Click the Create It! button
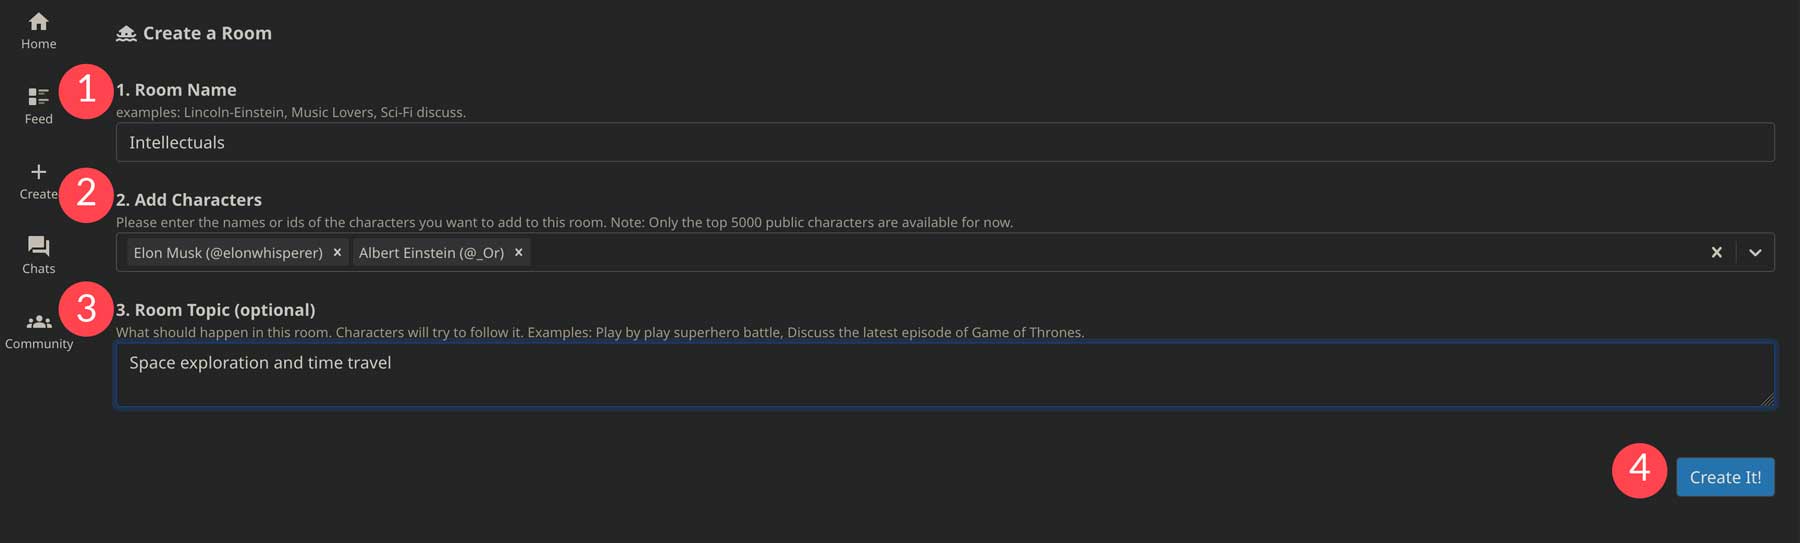This screenshot has height=543, width=1800. coord(1725,477)
